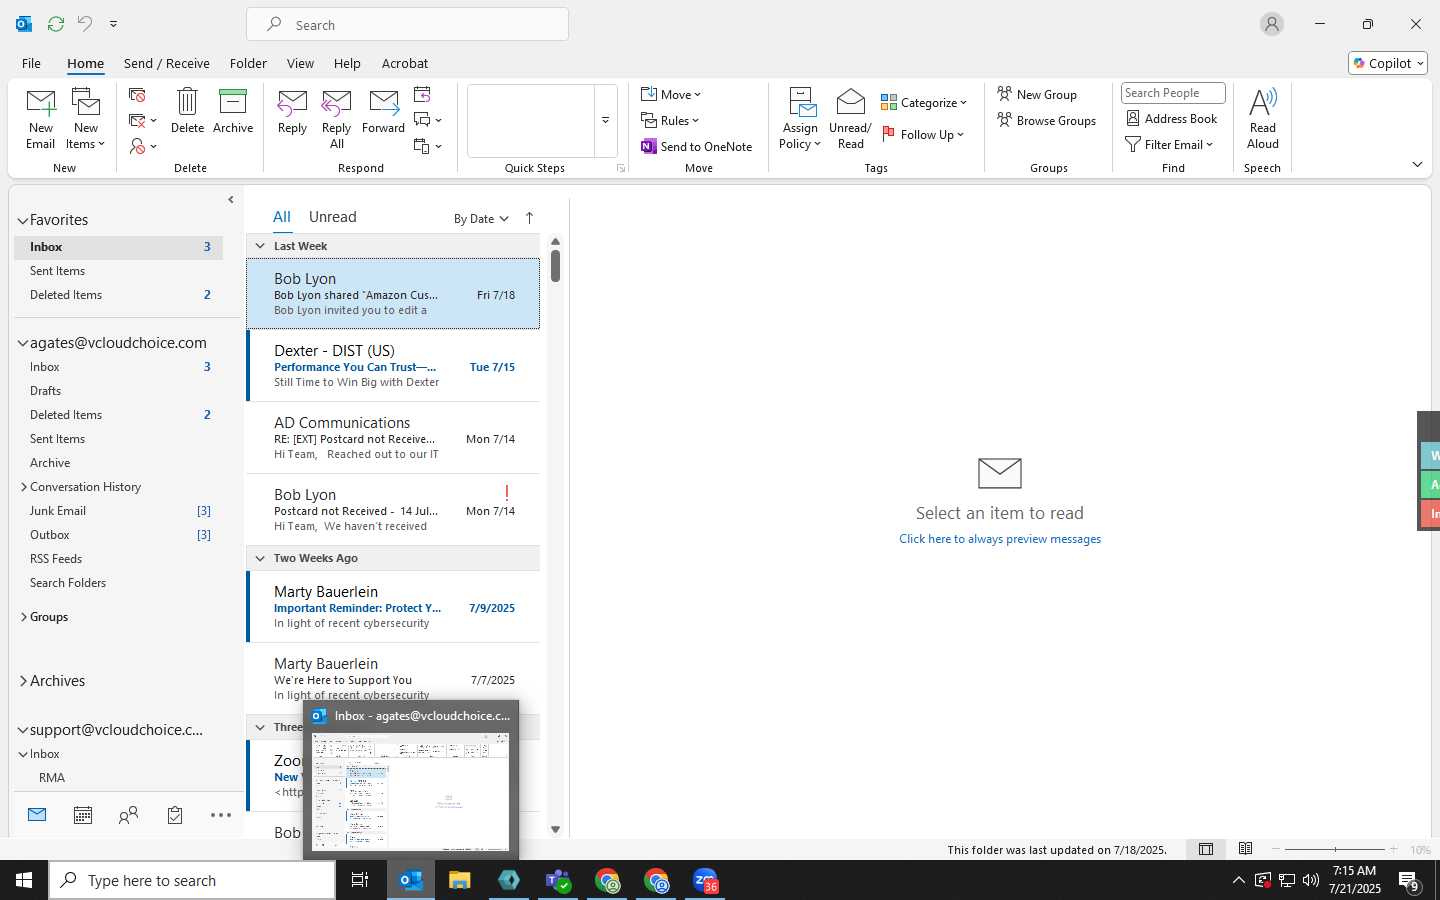Image resolution: width=1440 pixels, height=900 pixels.
Task: Open AD Communications email
Action: pos(393,438)
